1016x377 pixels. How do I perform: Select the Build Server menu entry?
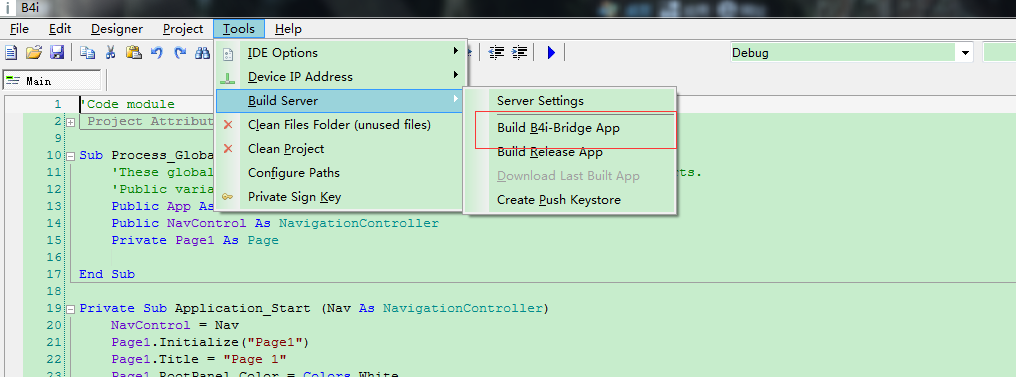(340, 101)
